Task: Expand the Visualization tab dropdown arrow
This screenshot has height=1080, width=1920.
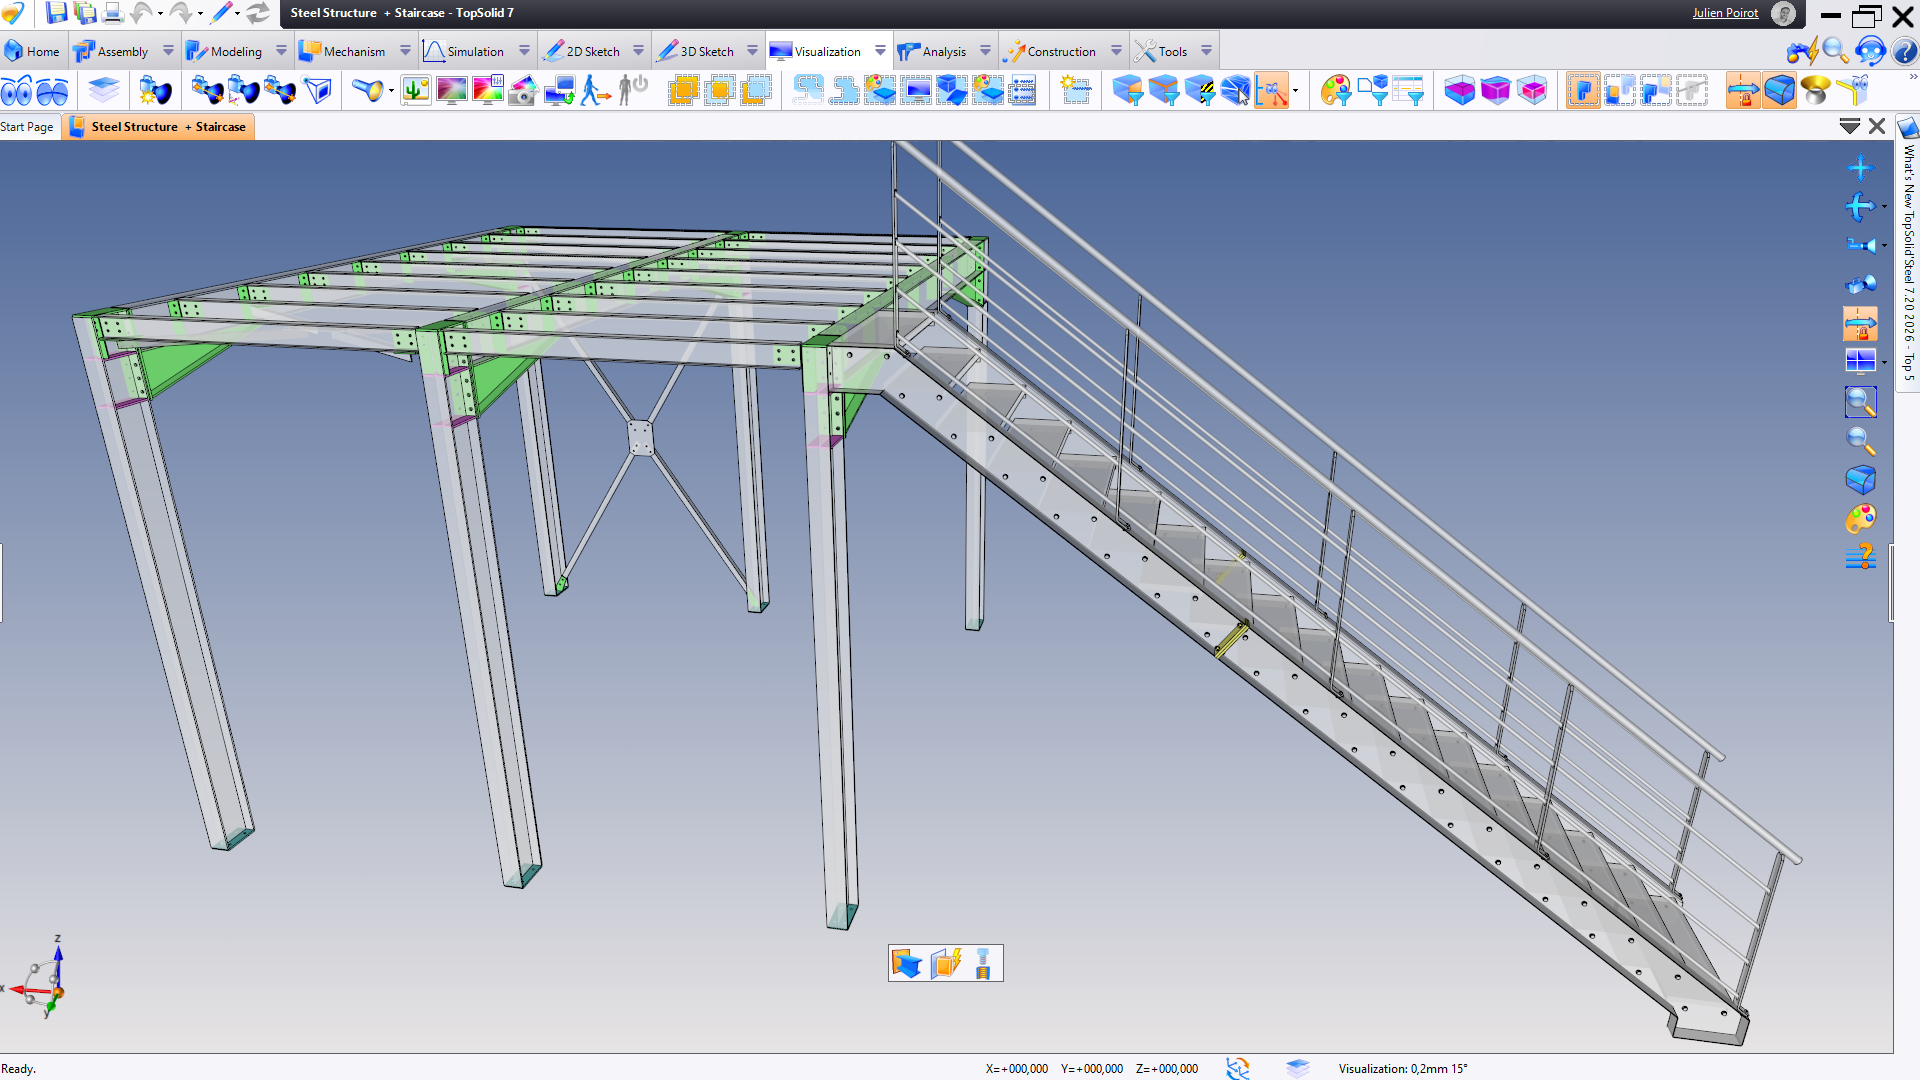Action: pyautogui.click(x=880, y=51)
